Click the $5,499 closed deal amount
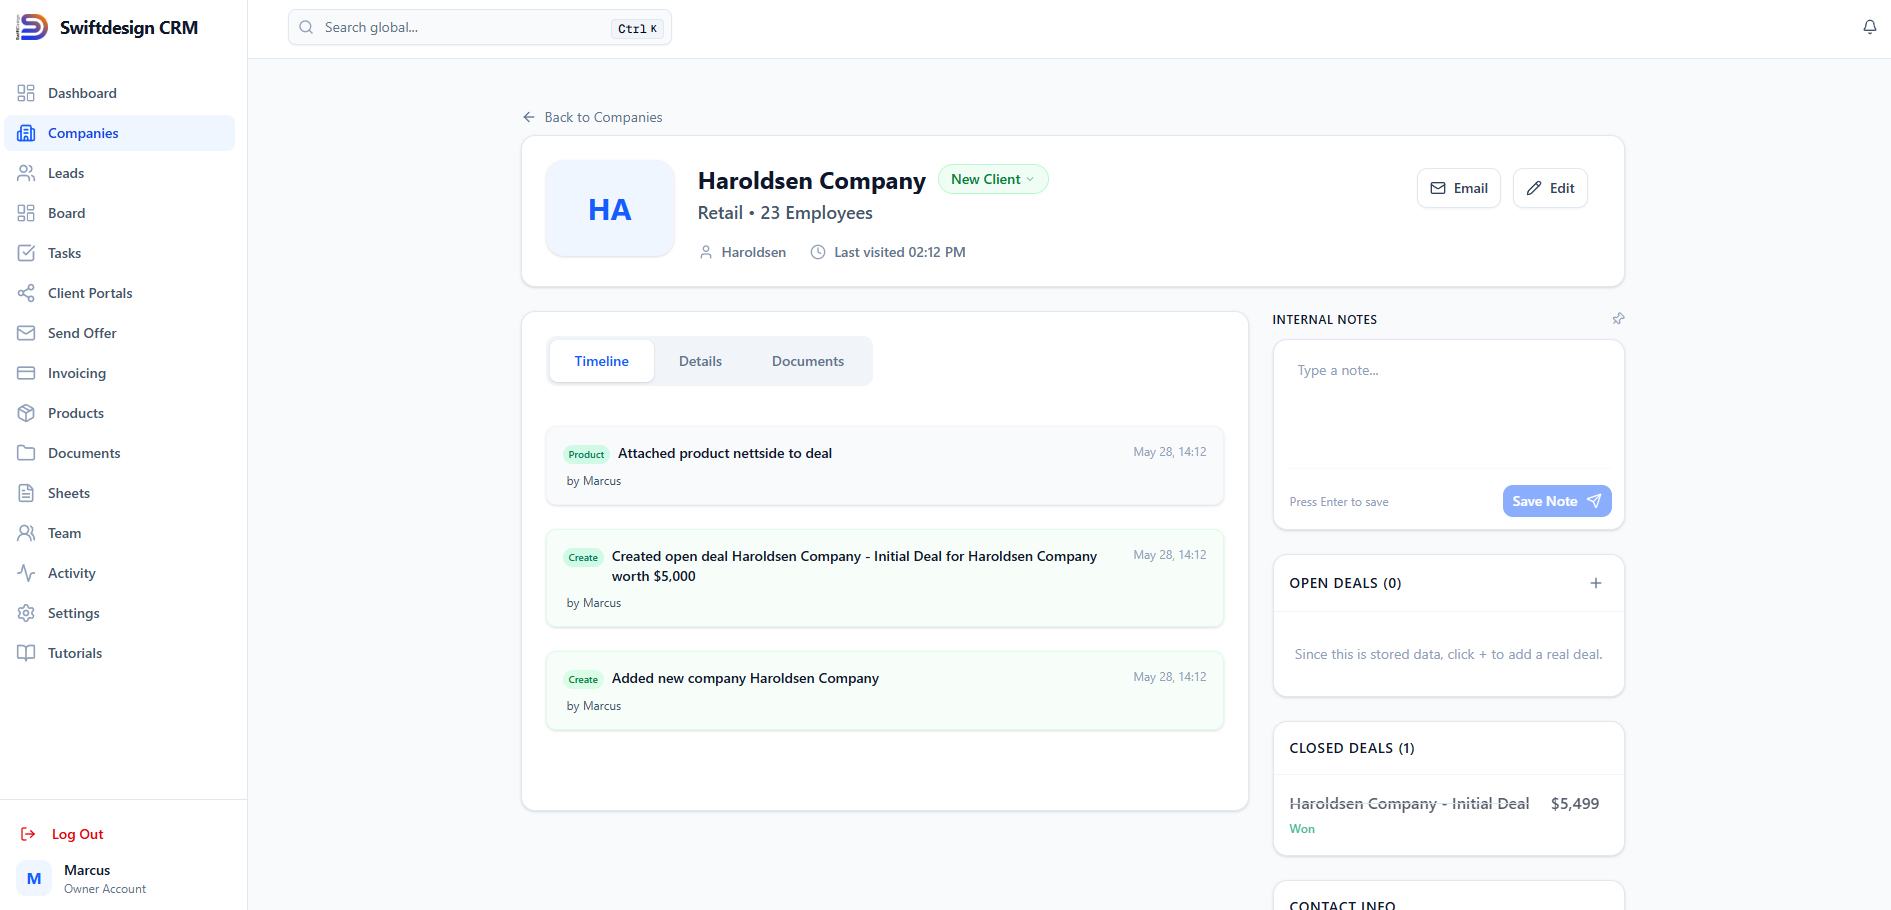Viewport: 1891px width, 910px height. (1575, 803)
